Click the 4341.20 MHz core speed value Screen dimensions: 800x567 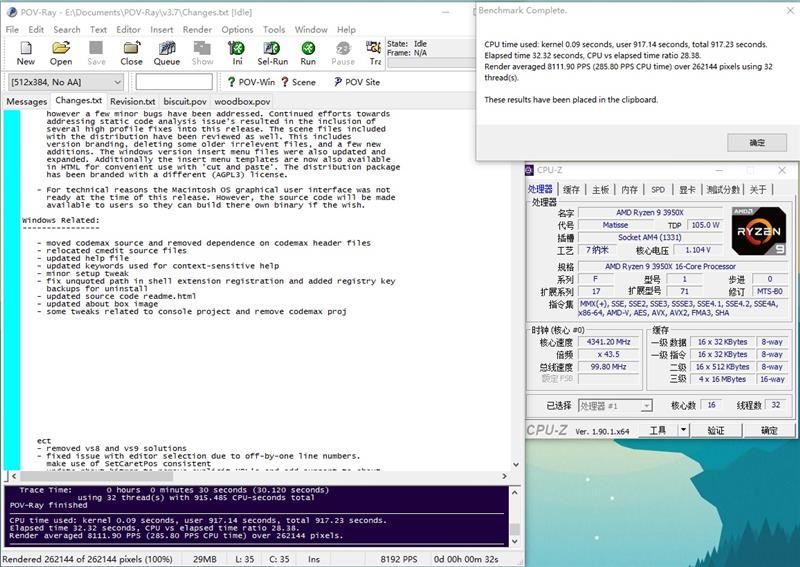(608, 342)
